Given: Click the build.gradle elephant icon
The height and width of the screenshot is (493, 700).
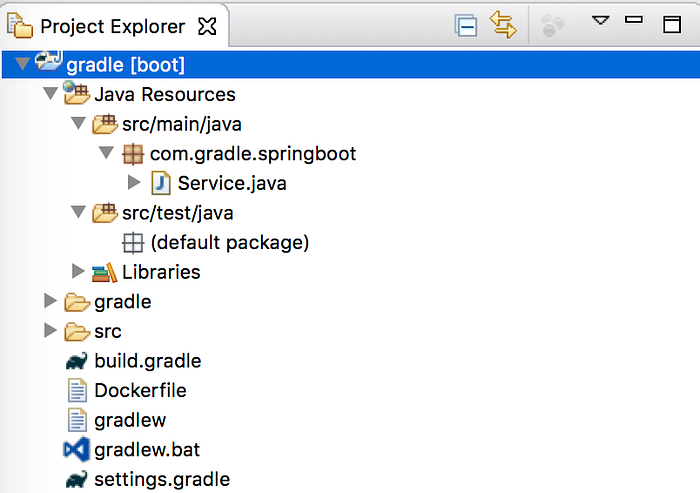Looking at the screenshot, I should pos(77,361).
